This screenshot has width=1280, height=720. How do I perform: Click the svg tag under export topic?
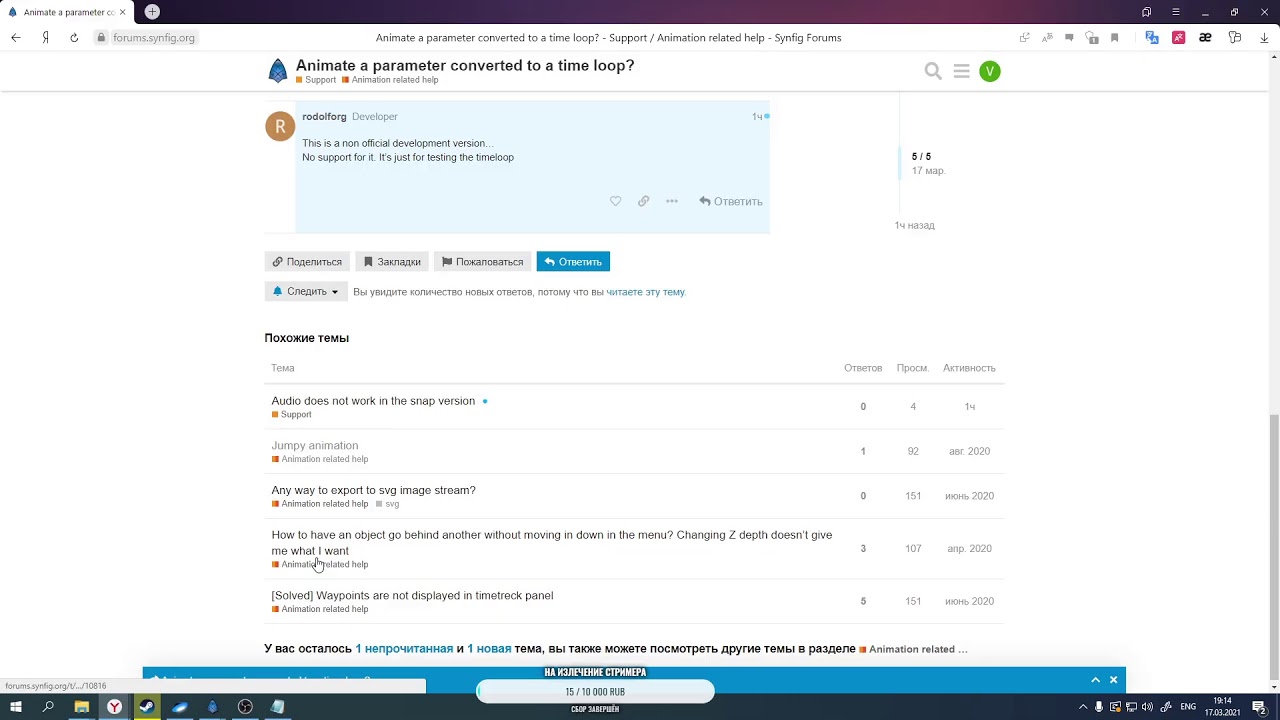click(x=387, y=504)
